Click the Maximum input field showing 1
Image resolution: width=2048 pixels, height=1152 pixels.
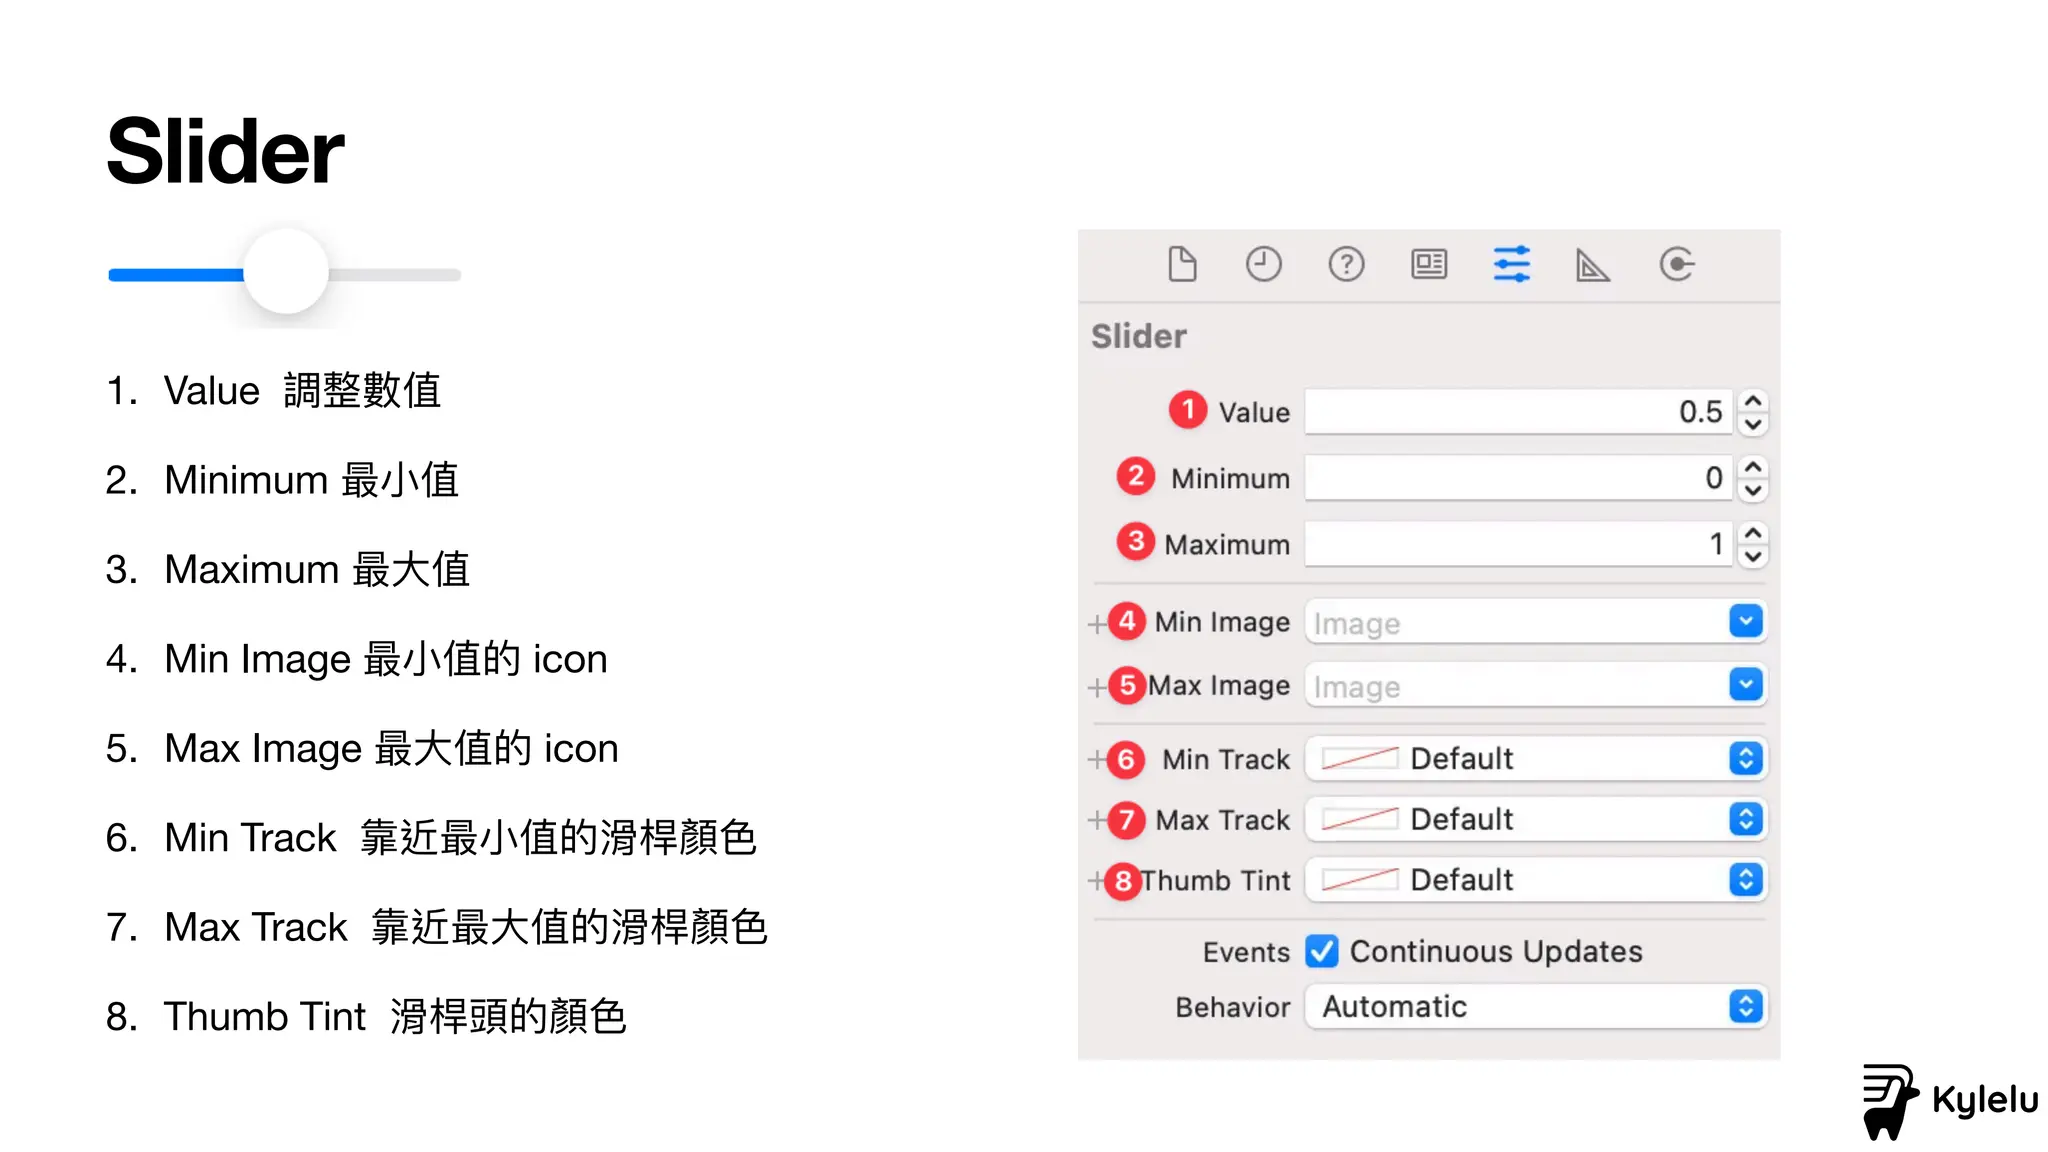pyautogui.click(x=1517, y=544)
